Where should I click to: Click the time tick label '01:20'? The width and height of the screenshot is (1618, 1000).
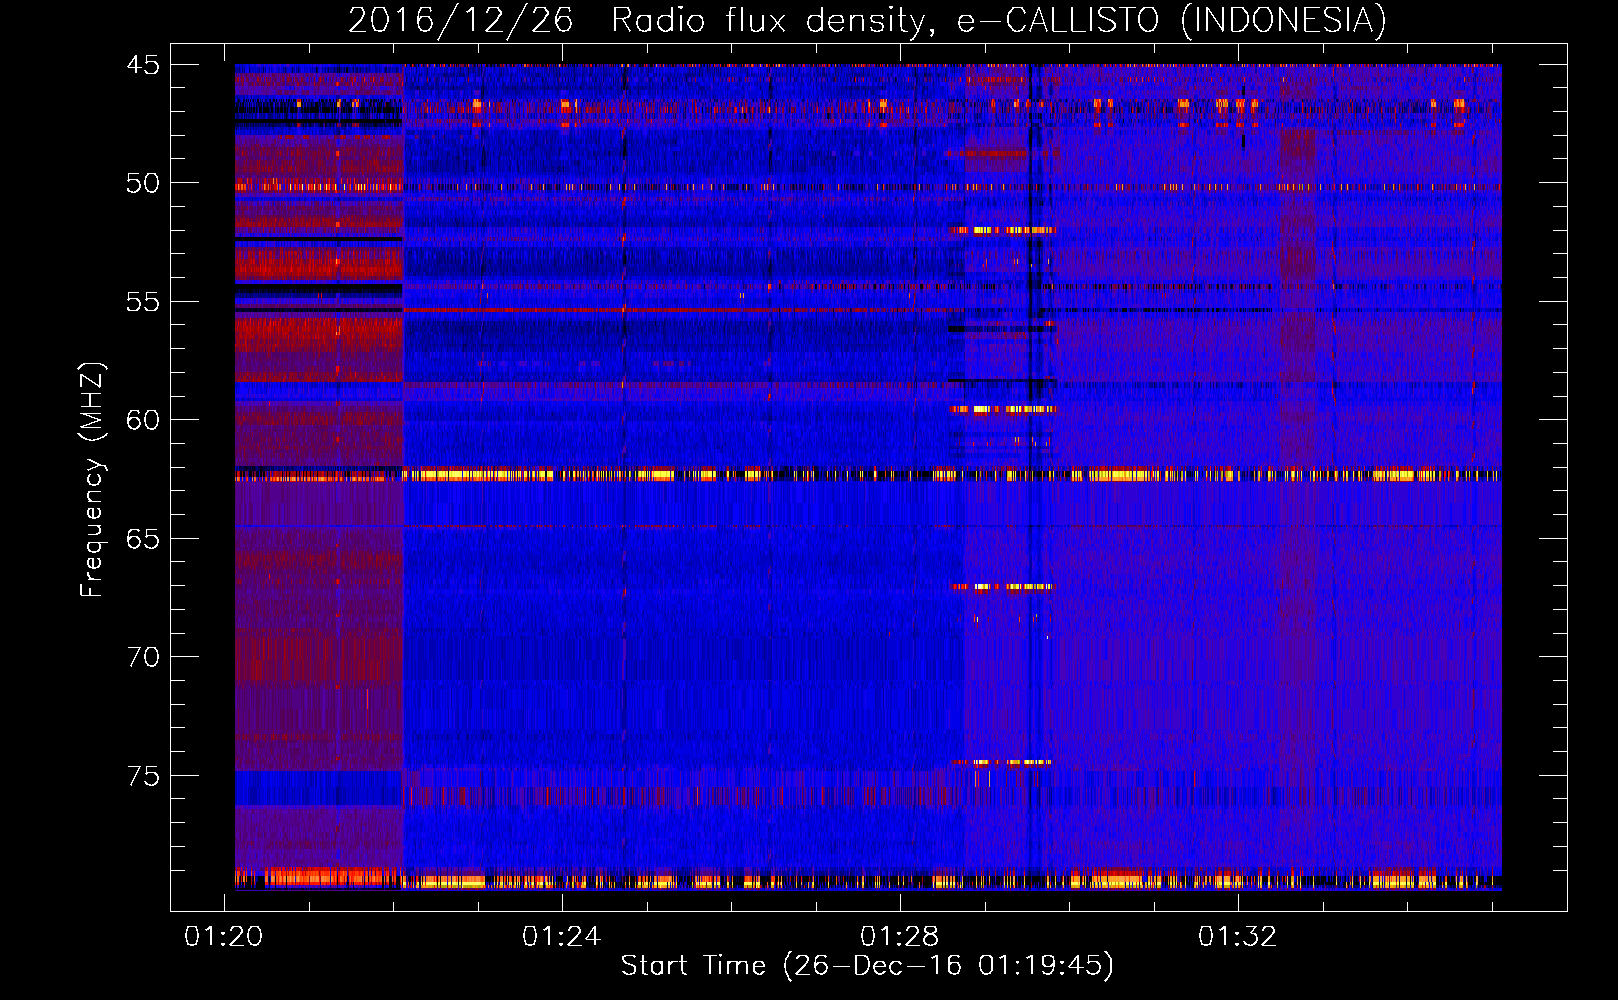(224, 936)
